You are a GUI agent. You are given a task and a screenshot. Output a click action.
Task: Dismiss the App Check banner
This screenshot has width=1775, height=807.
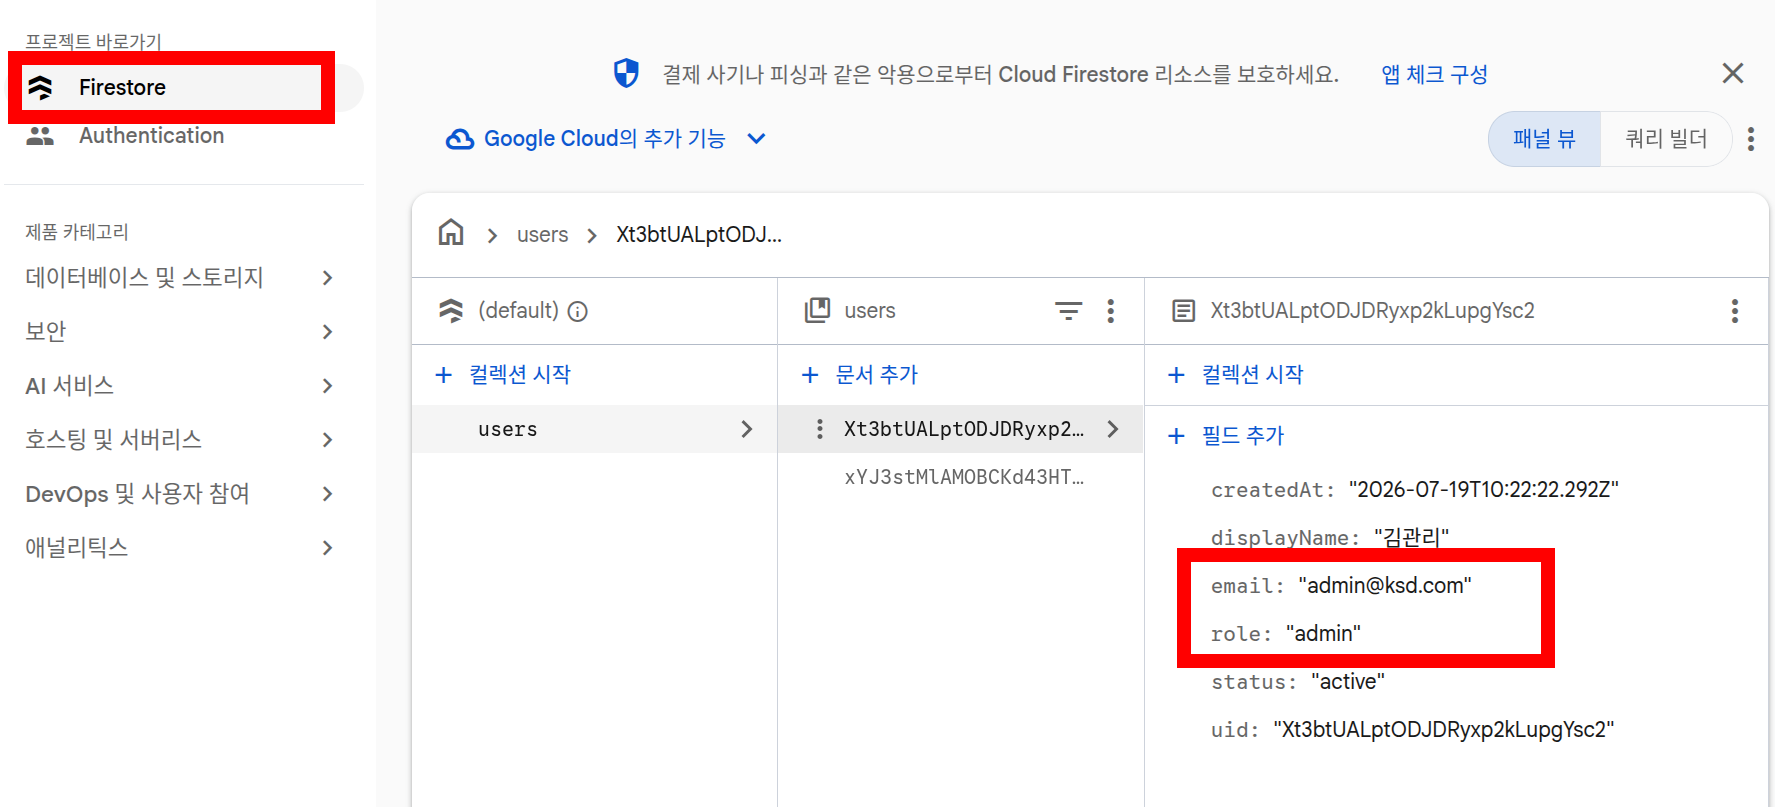point(1733,73)
